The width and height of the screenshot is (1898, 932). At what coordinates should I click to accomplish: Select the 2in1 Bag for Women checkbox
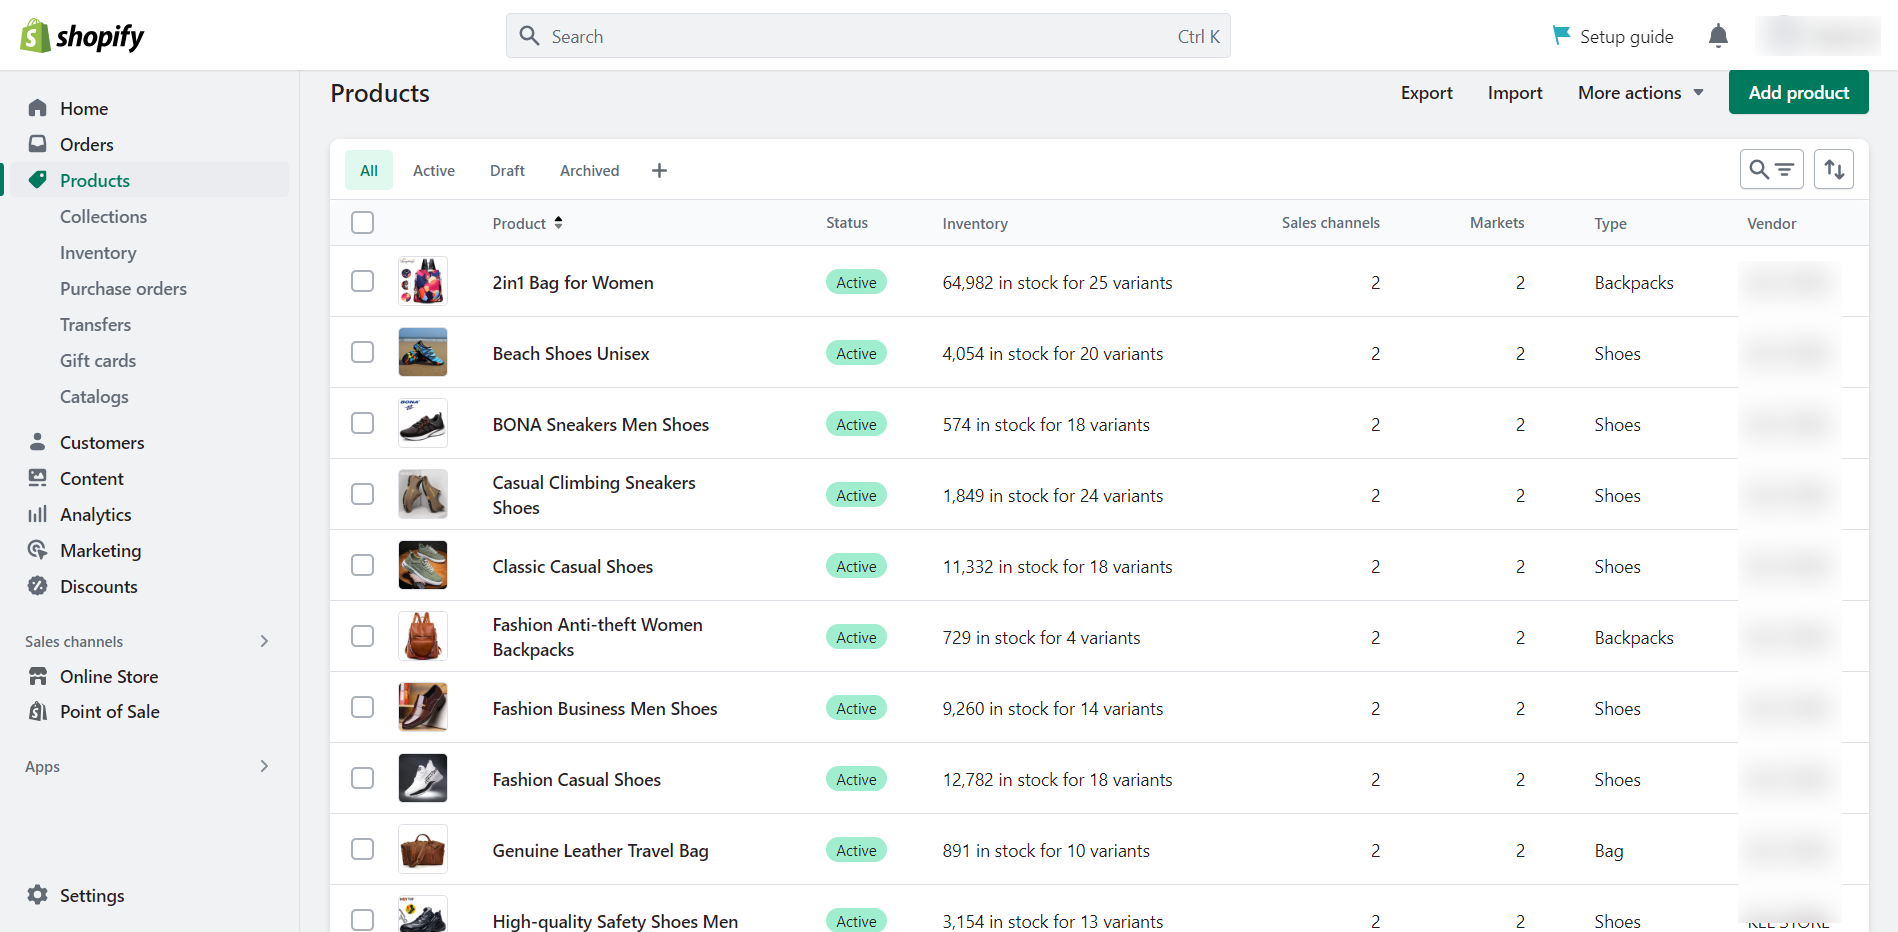tap(362, 281)
